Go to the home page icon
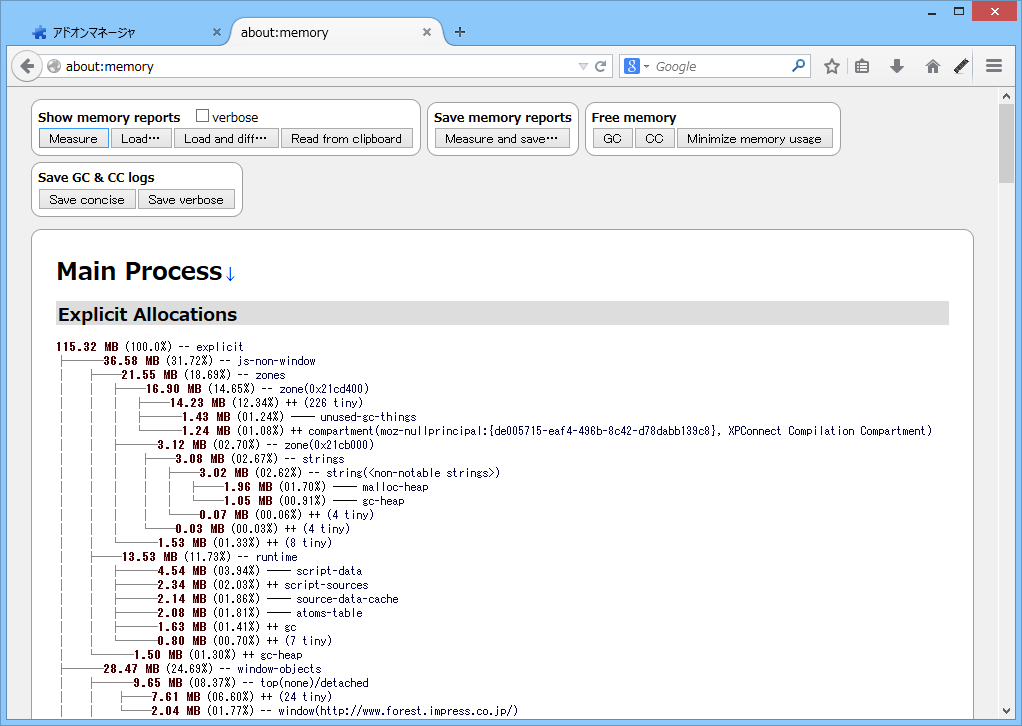Screen dimensions: 1022x726 [x=933, y=66]
